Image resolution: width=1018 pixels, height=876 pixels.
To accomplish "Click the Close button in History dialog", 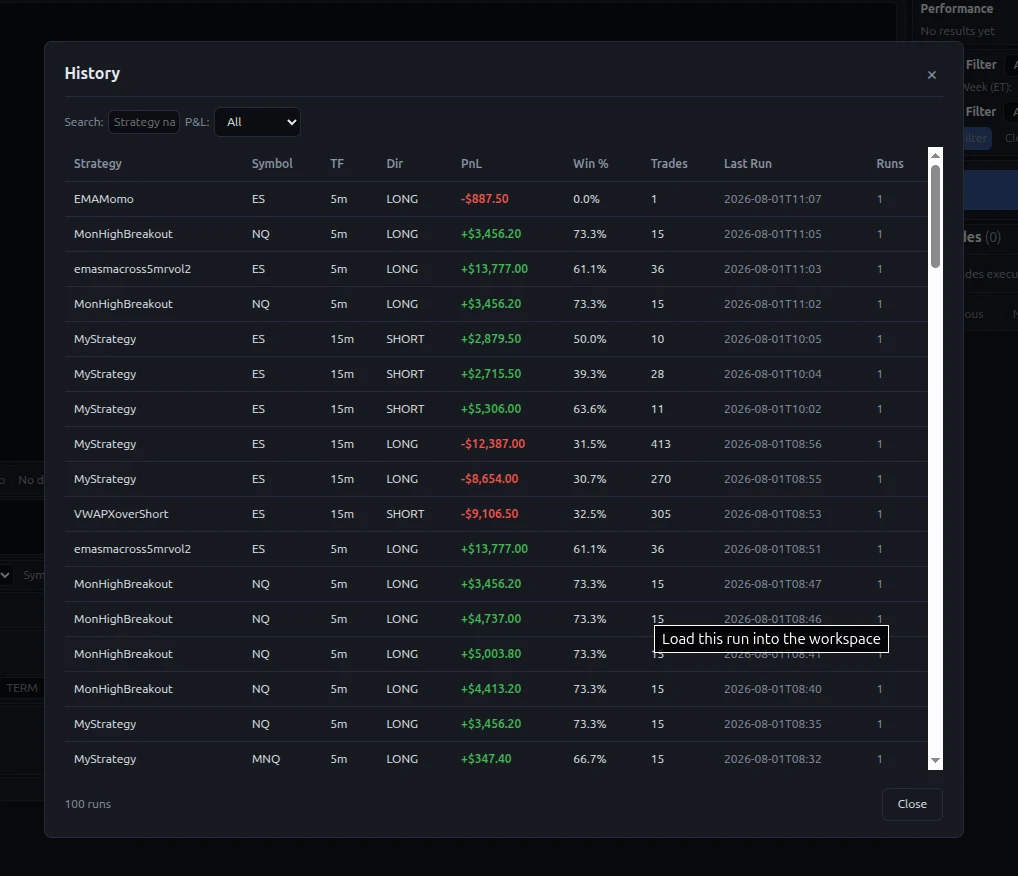I will pos(912,804).
